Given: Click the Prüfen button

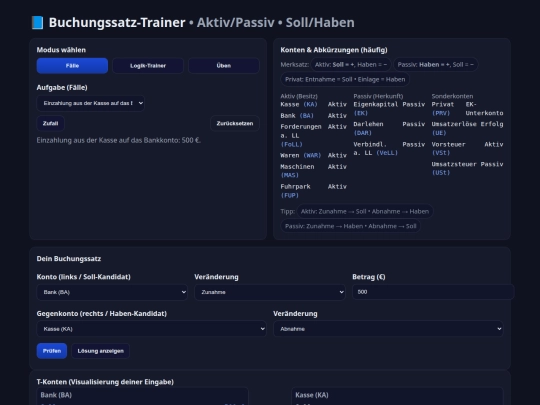Looking at the screenshot, I should 52,351.
